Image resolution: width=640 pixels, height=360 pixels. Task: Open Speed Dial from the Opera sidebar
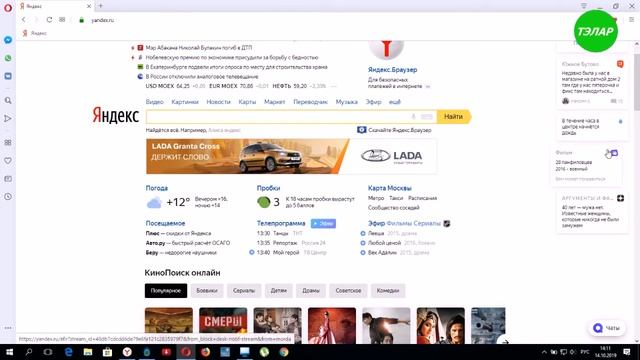coord(8,142)
